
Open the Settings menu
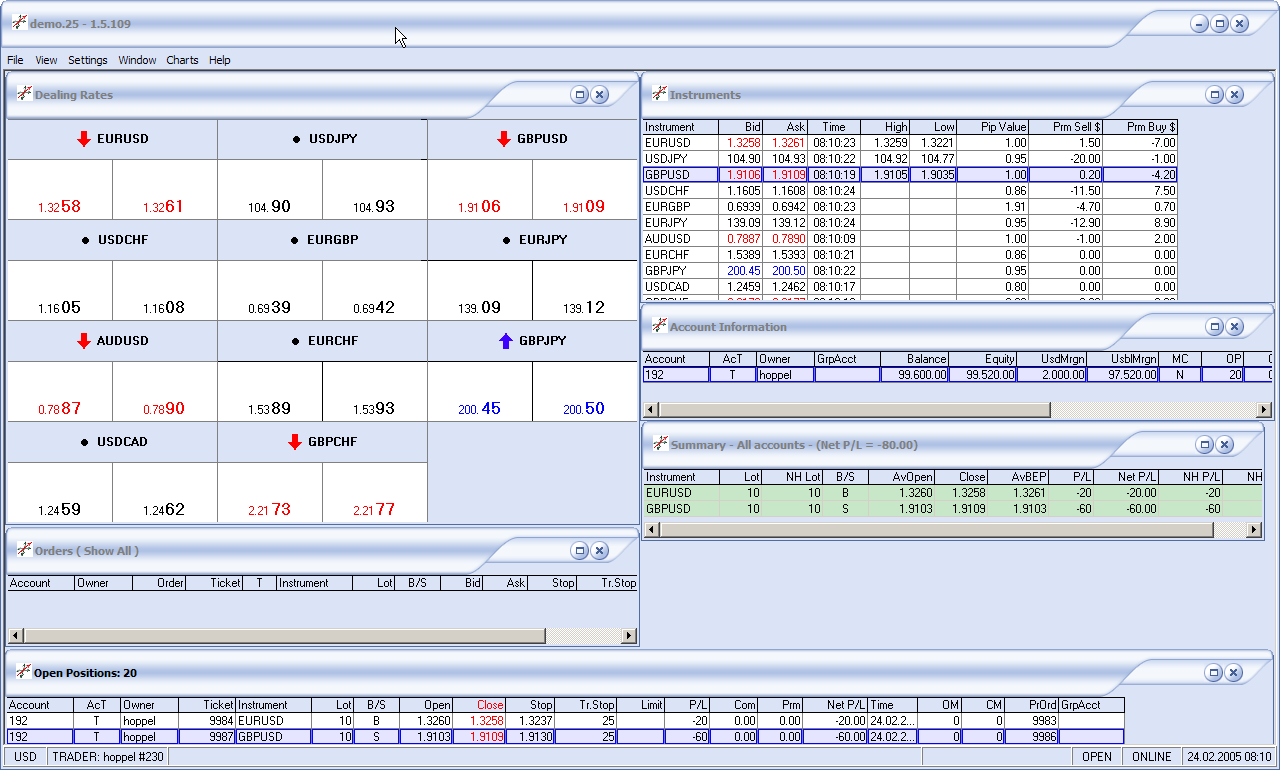click(x=87, y=60)
